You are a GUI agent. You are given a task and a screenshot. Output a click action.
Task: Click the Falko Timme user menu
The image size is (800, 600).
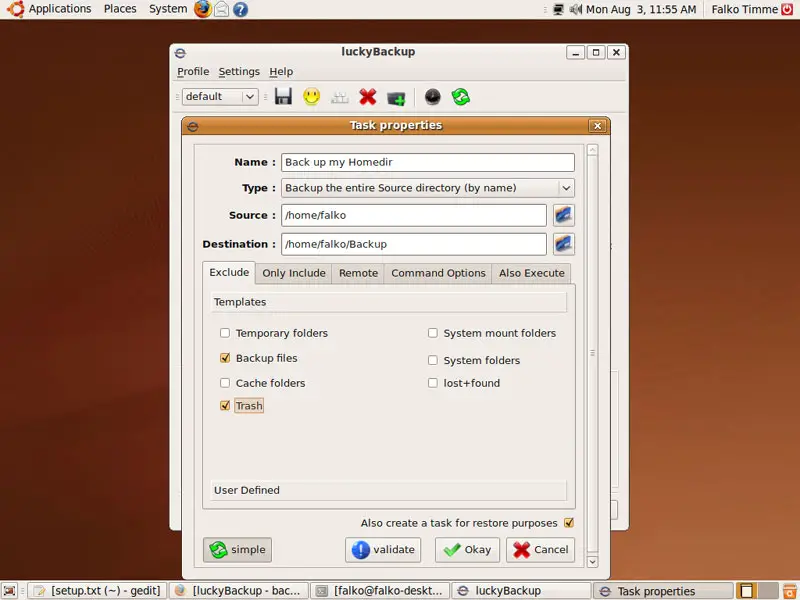pyautogui.click(x=744, y=9)
